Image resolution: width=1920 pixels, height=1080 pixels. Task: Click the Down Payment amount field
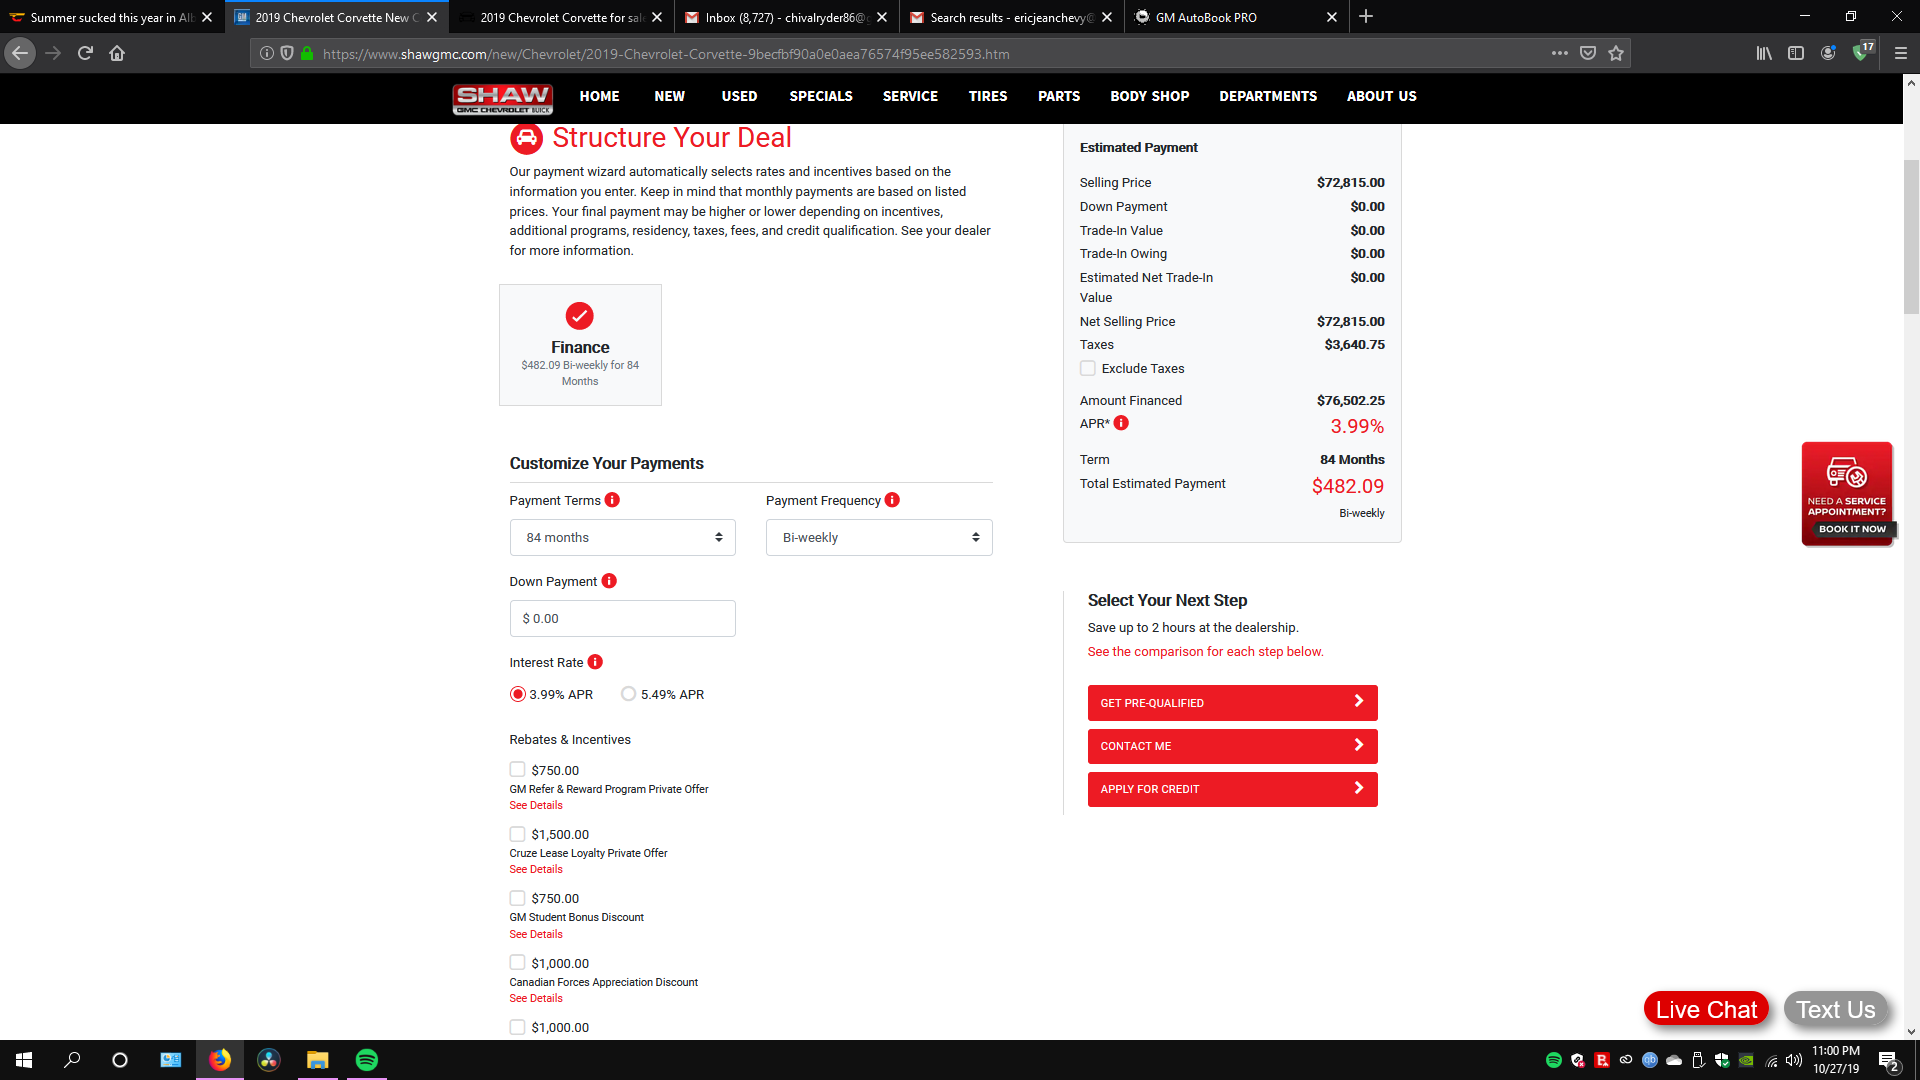tap(622, 618)
